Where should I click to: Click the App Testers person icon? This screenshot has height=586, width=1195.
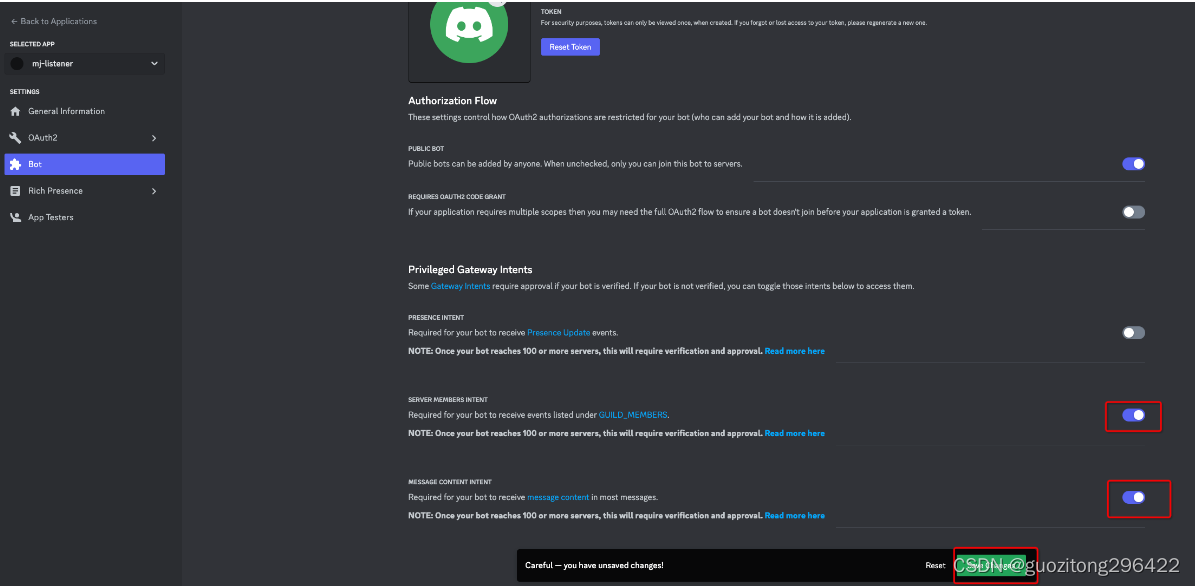[15, 217]
